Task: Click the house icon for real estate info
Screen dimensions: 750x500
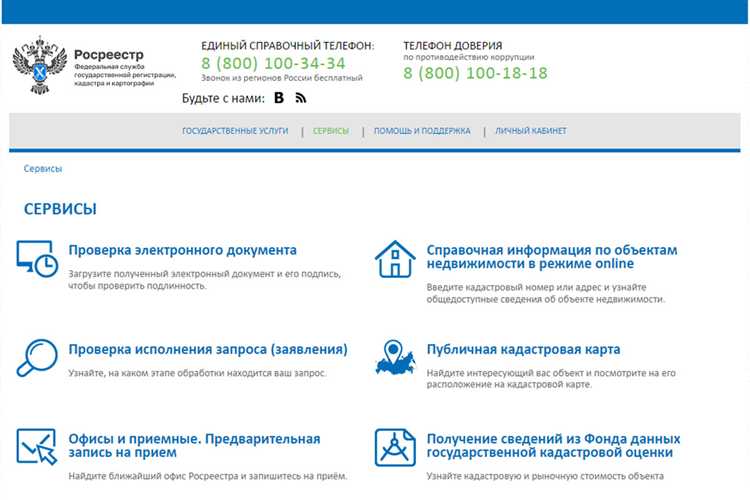Action: pos(395,259)
